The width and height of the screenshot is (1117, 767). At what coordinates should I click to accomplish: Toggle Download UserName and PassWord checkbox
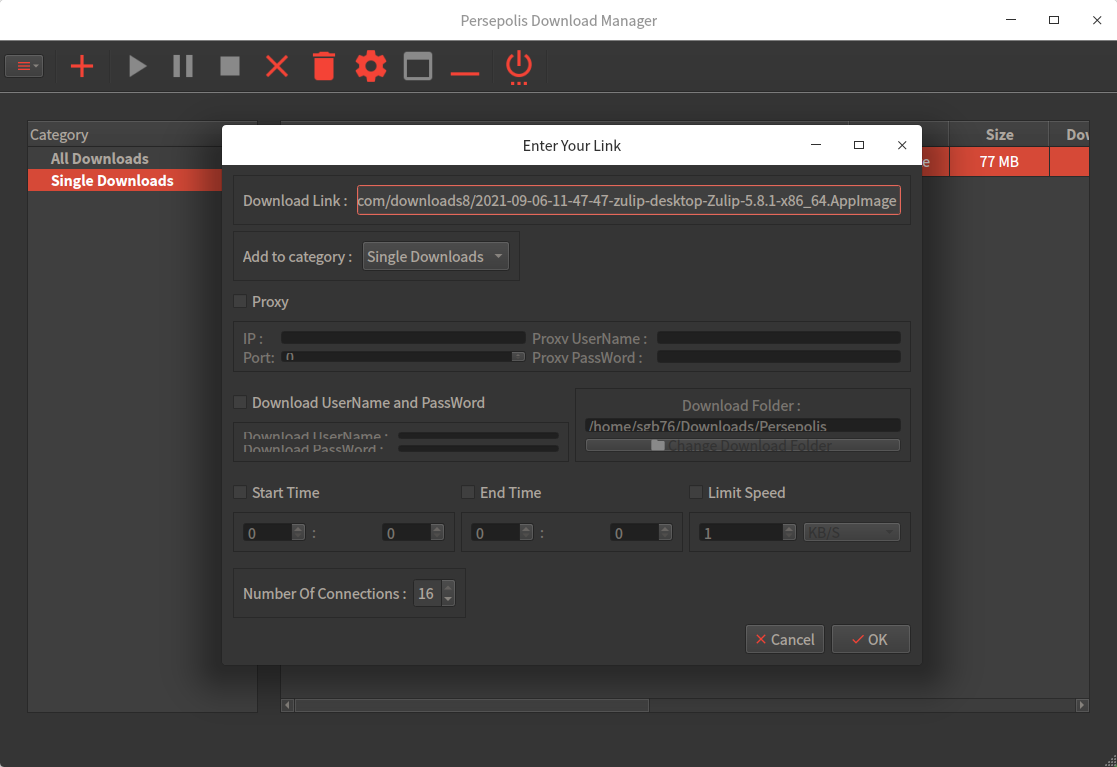point(240,402)
